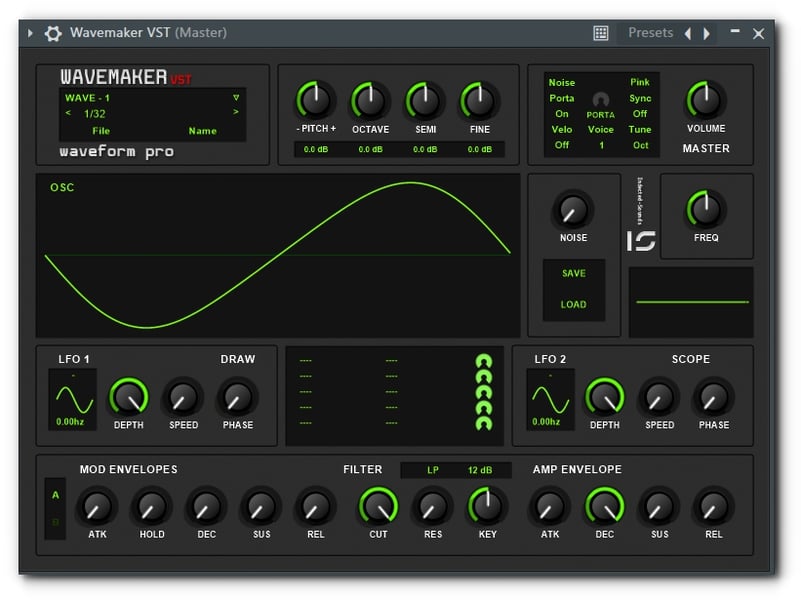The width and height of the screenshot is (801, 600).
Task: Open the plugin settings gear icon
Action: [x=53, y=33]
